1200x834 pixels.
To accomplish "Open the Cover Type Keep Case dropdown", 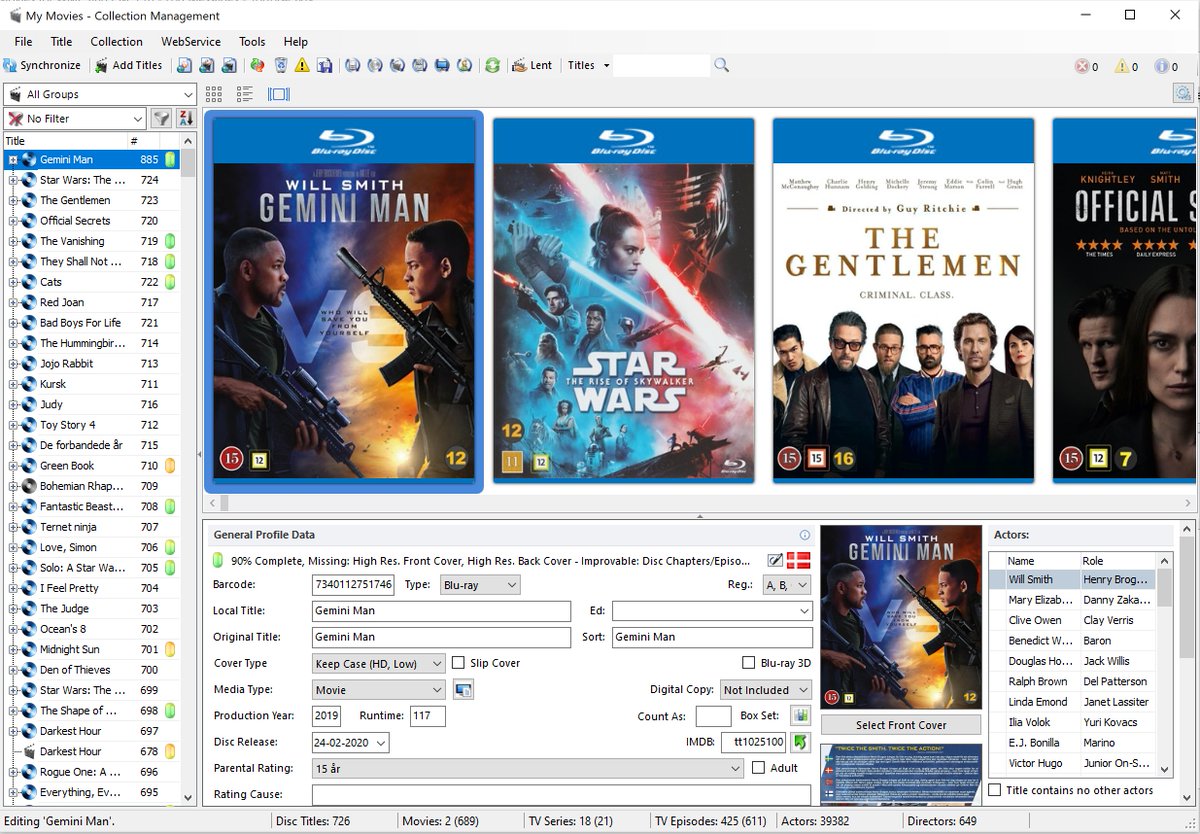I will [x=379, y=663].
